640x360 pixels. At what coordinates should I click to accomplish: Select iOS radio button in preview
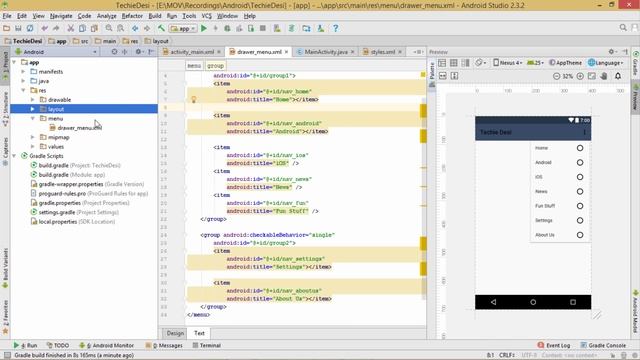(580, 177)
